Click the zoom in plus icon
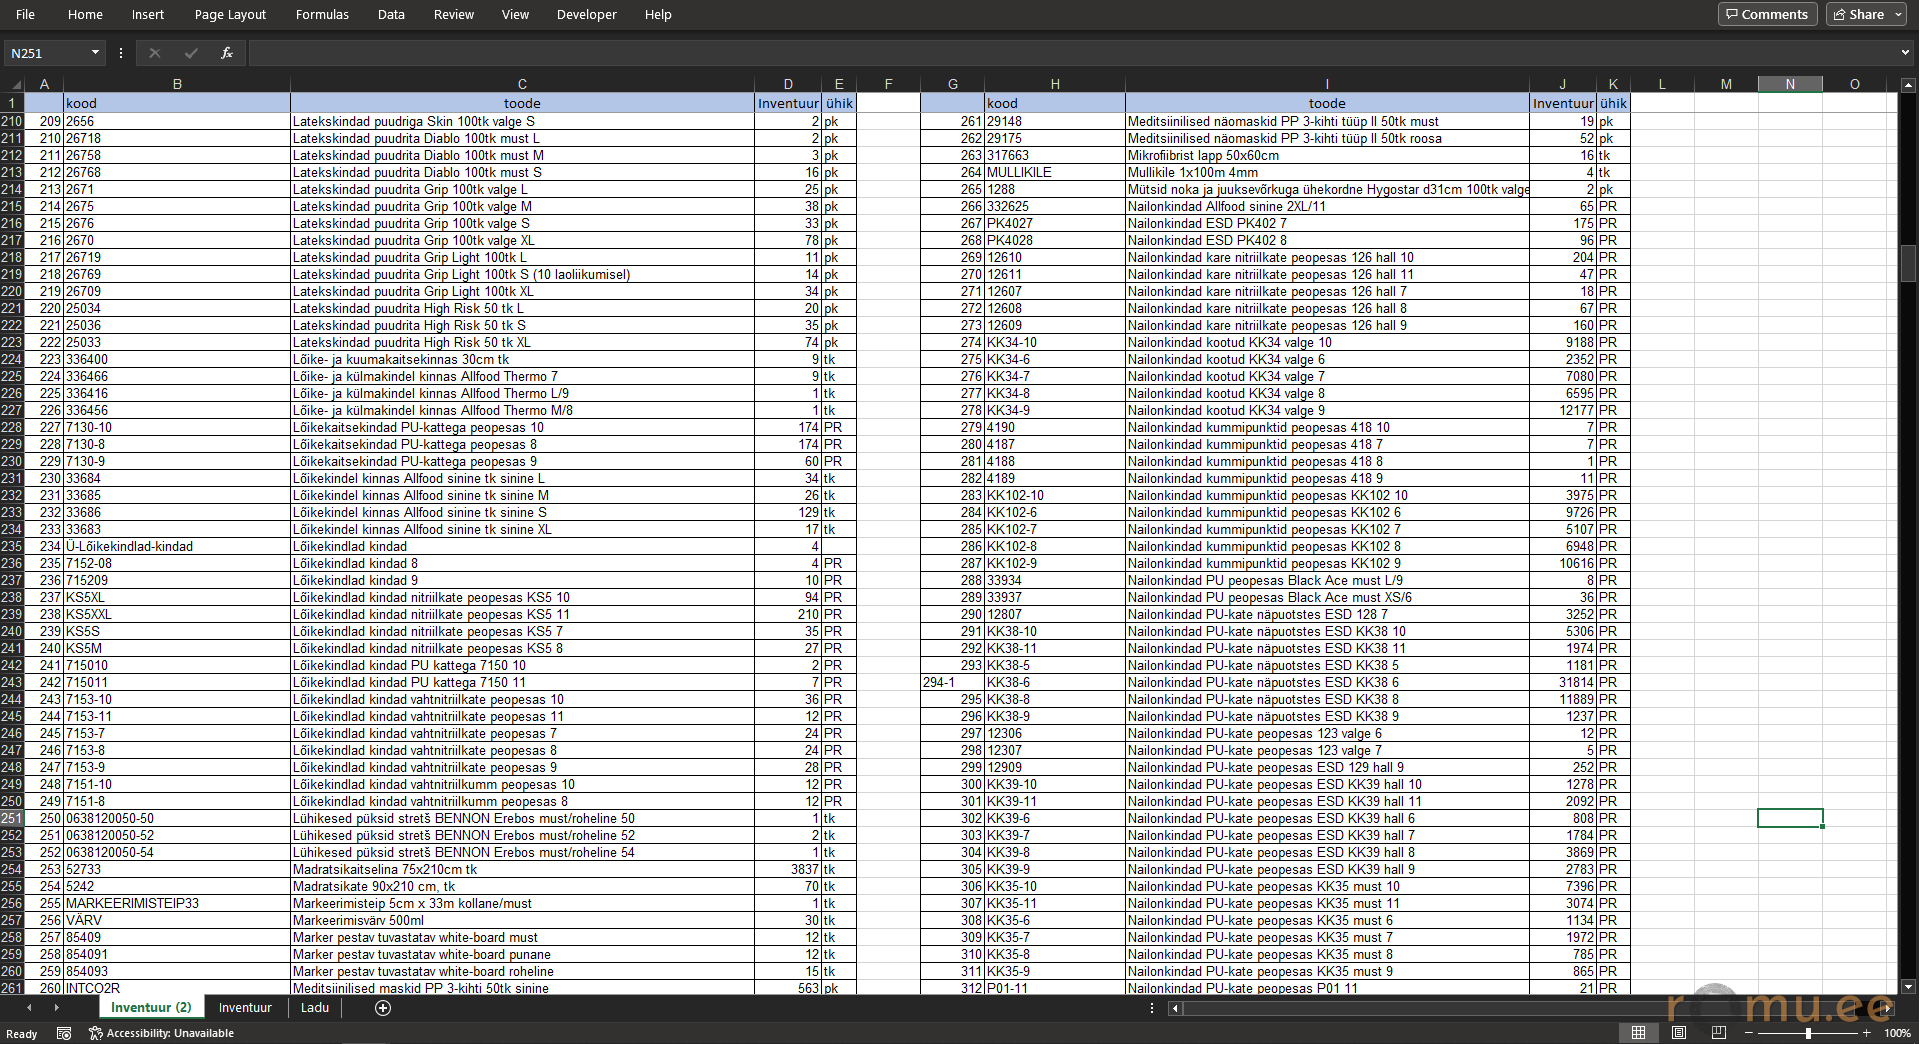 (1866, 1033)
